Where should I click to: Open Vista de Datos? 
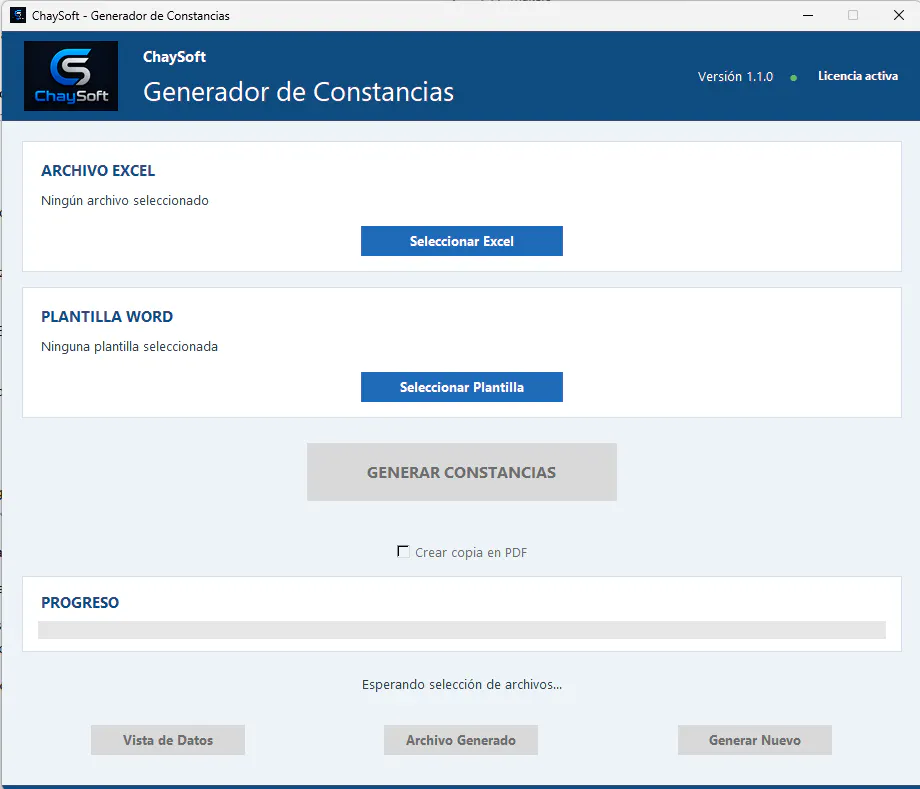click(x=168, y=740)
